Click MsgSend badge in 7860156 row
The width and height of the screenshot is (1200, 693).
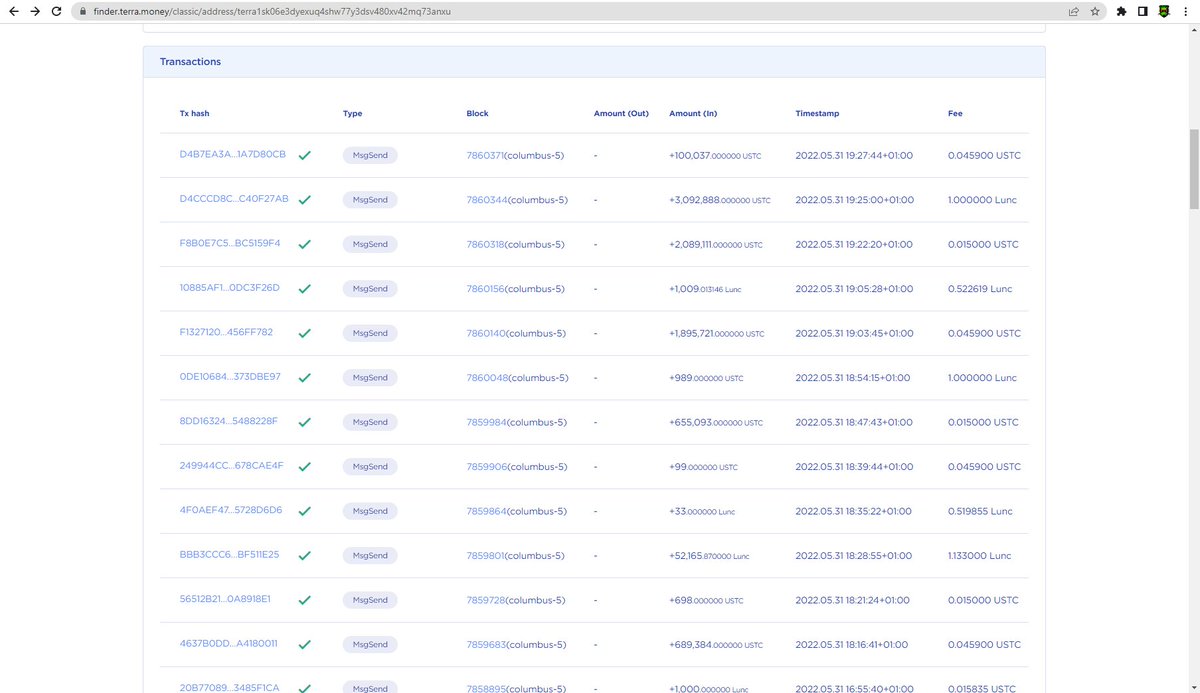pyautogui.click(x=370, y=288)
